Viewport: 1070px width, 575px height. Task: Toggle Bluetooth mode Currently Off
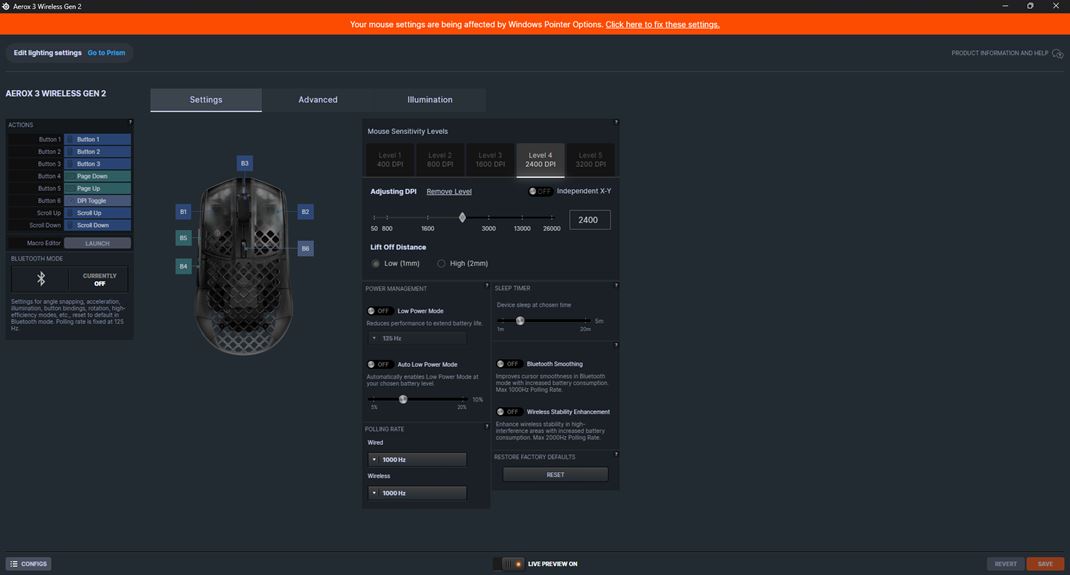[99, 279]
